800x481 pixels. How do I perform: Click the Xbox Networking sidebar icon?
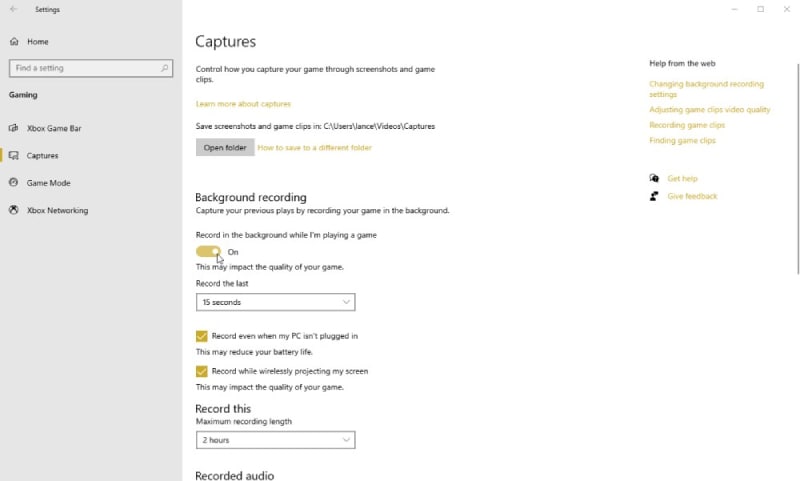tap(14, 210)
